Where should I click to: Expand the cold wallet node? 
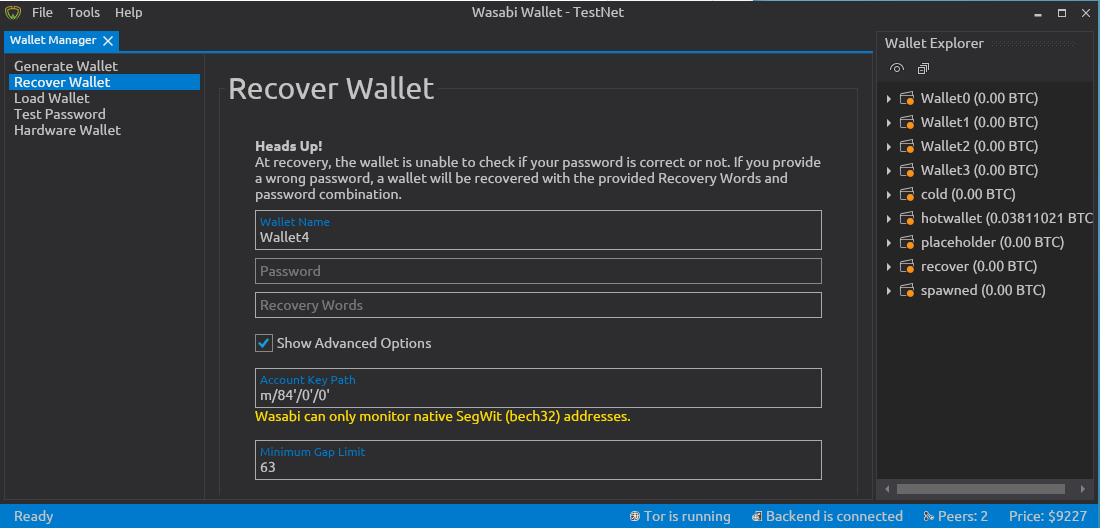889,194
